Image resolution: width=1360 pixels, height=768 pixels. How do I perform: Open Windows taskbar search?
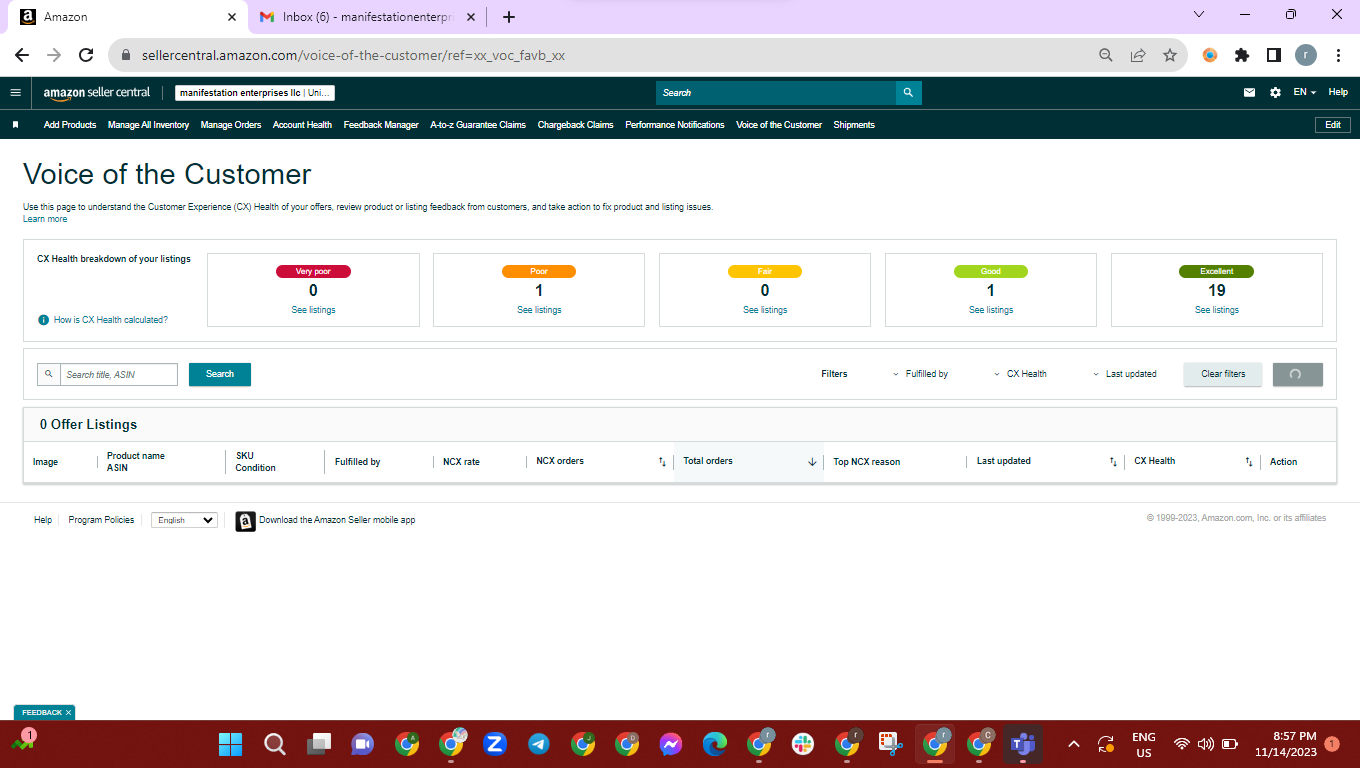tap(275, 744)
